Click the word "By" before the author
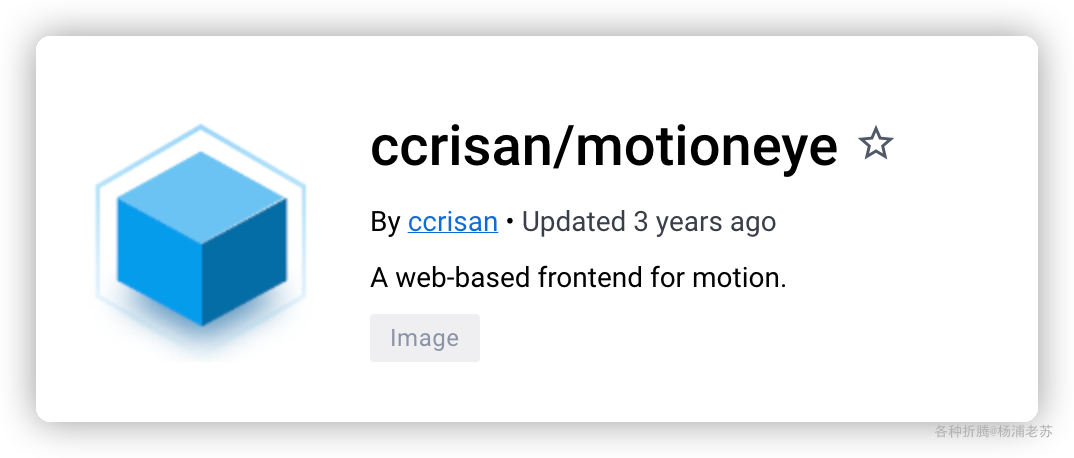Image resolution: width=1074 pixels, height=458 pixels. pyautogui.click(x=385, y=222)
